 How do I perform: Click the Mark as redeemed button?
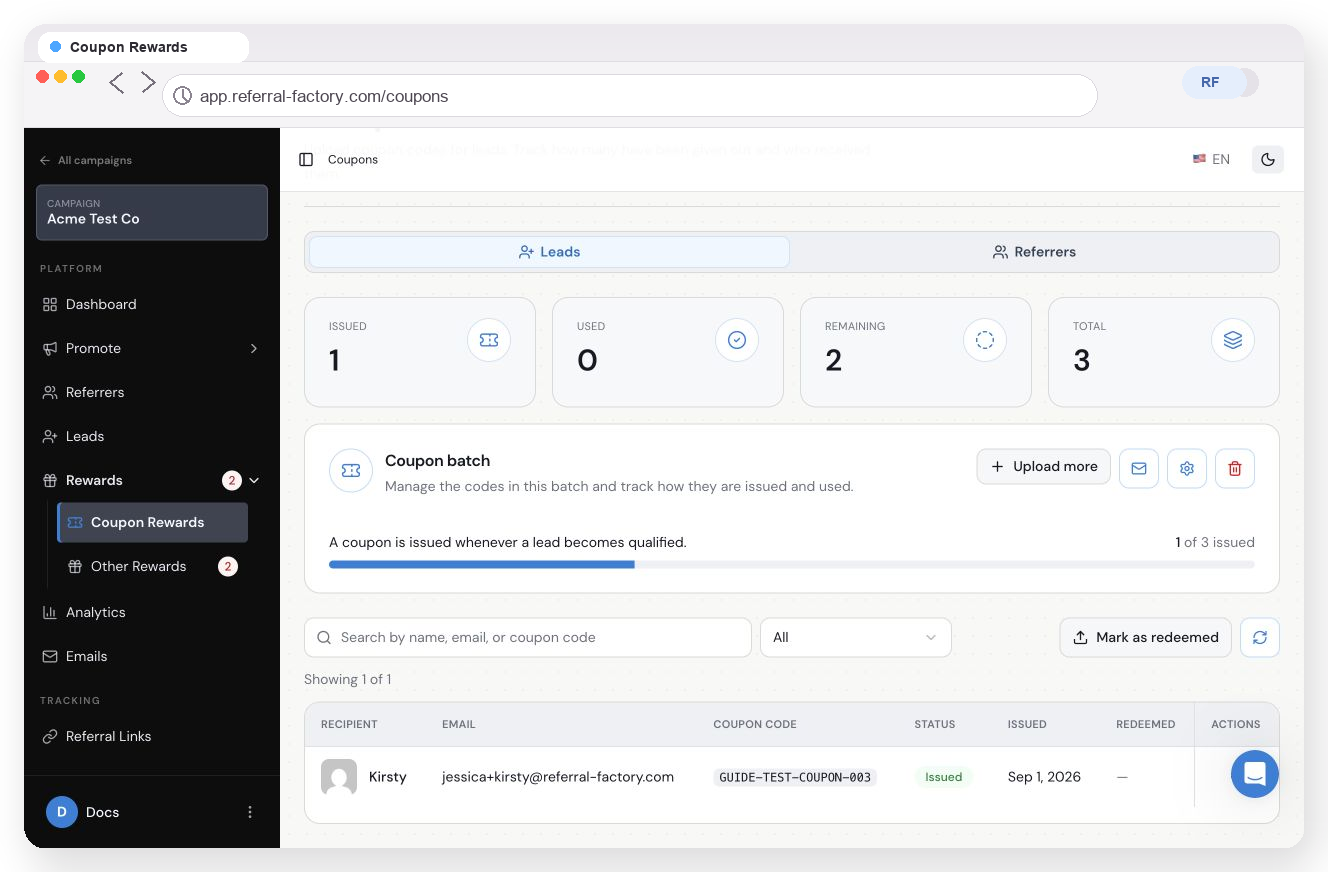(x=1146, y=637)
